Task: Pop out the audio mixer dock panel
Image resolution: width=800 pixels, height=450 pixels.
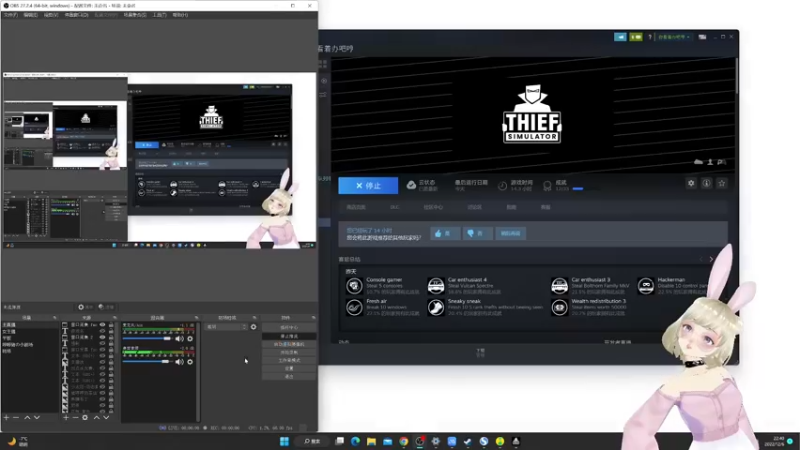Action: [x=196, y=318]
